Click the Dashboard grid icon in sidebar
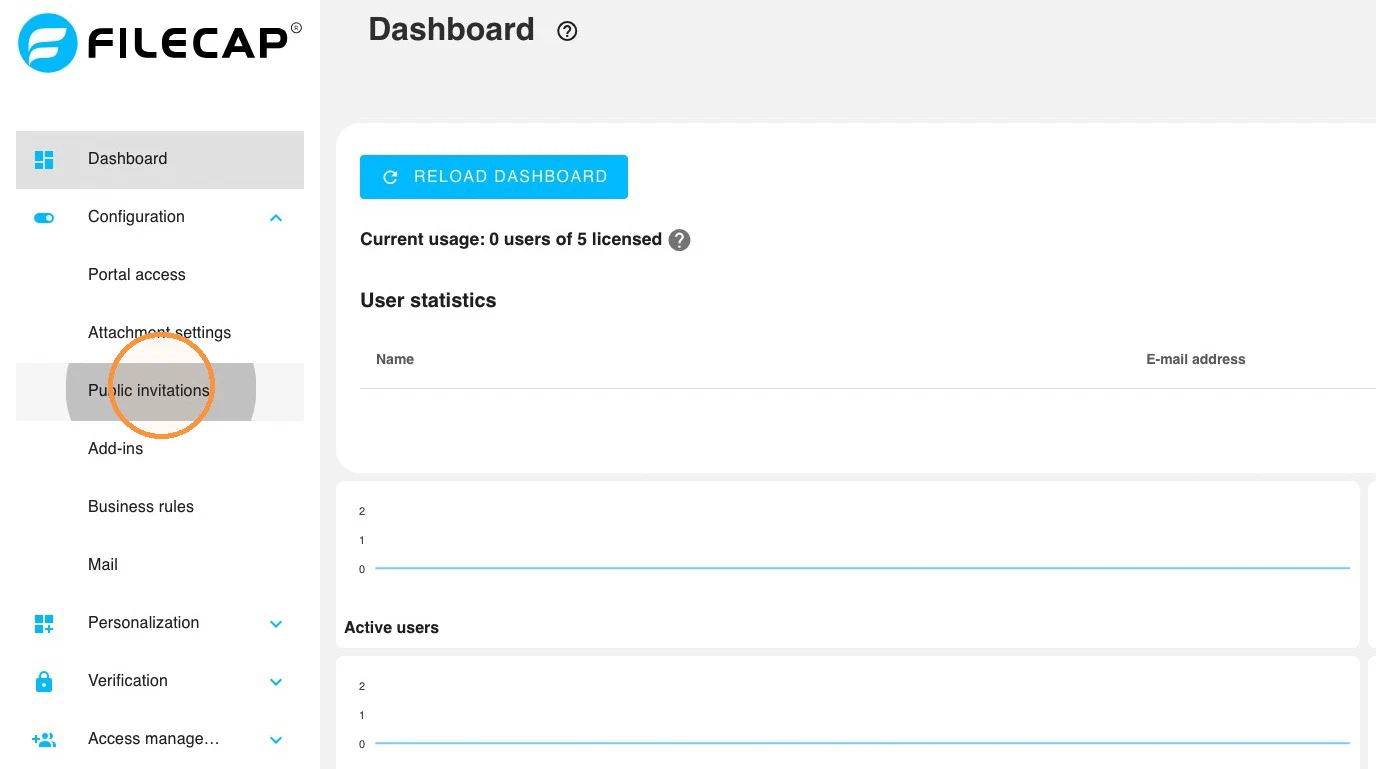1376x769 pixels. tap(44, 159)
